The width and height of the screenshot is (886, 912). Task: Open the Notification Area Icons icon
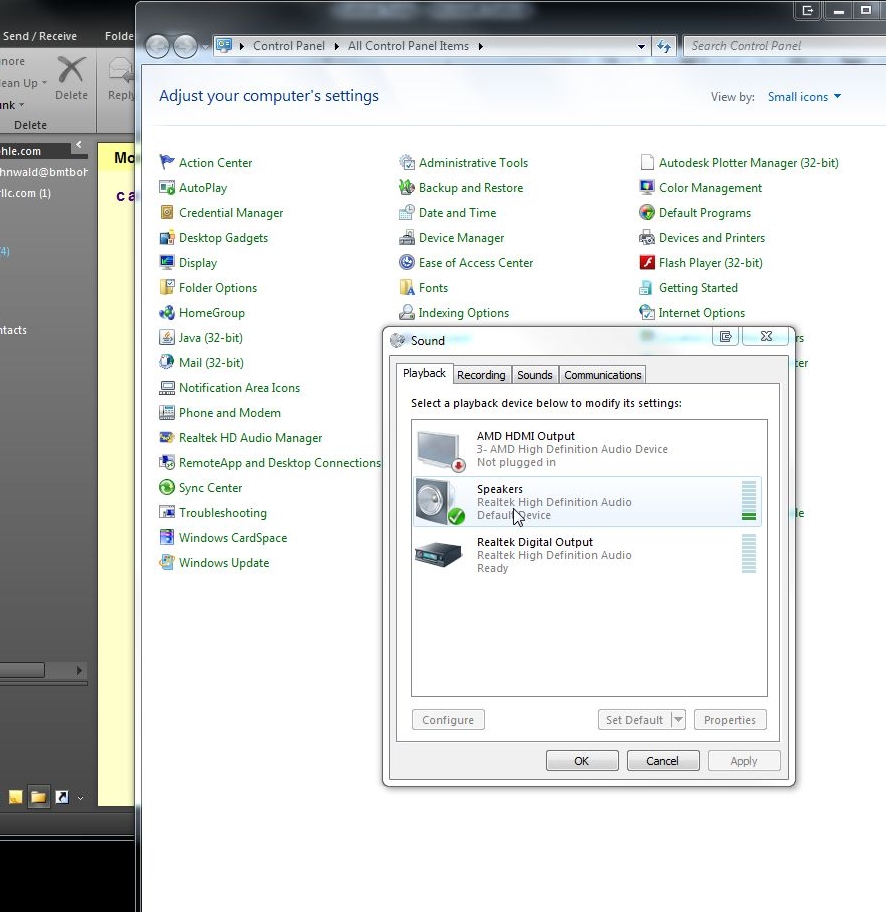(167, 387)
